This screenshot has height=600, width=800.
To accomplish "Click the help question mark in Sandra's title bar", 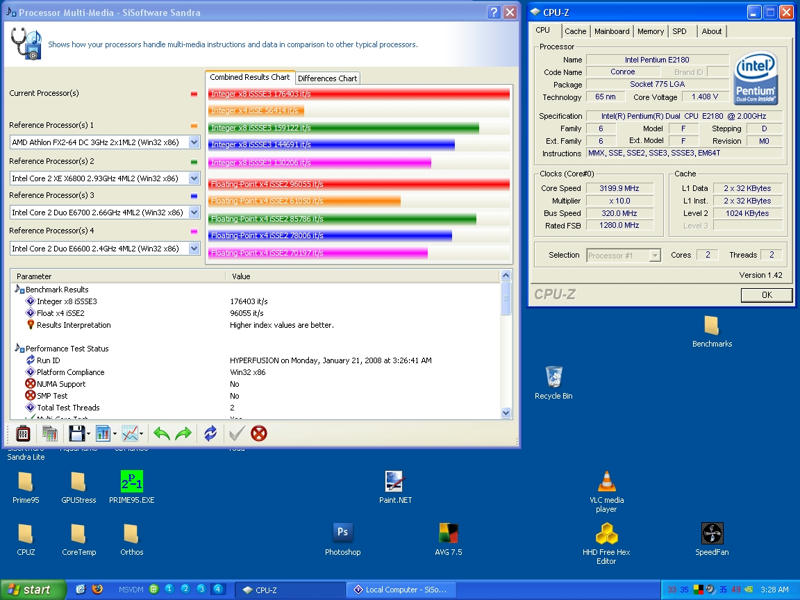I will pos(493,12).
